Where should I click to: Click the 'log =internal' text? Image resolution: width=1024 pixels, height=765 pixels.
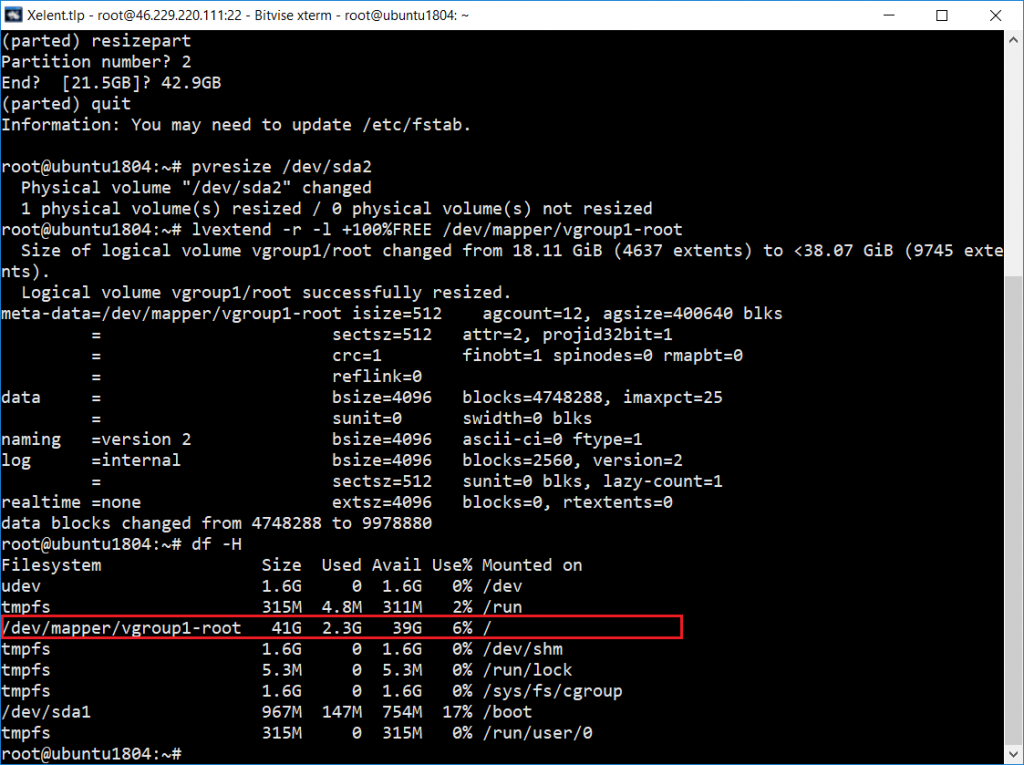pyautogui.click(x=91, y=460)
